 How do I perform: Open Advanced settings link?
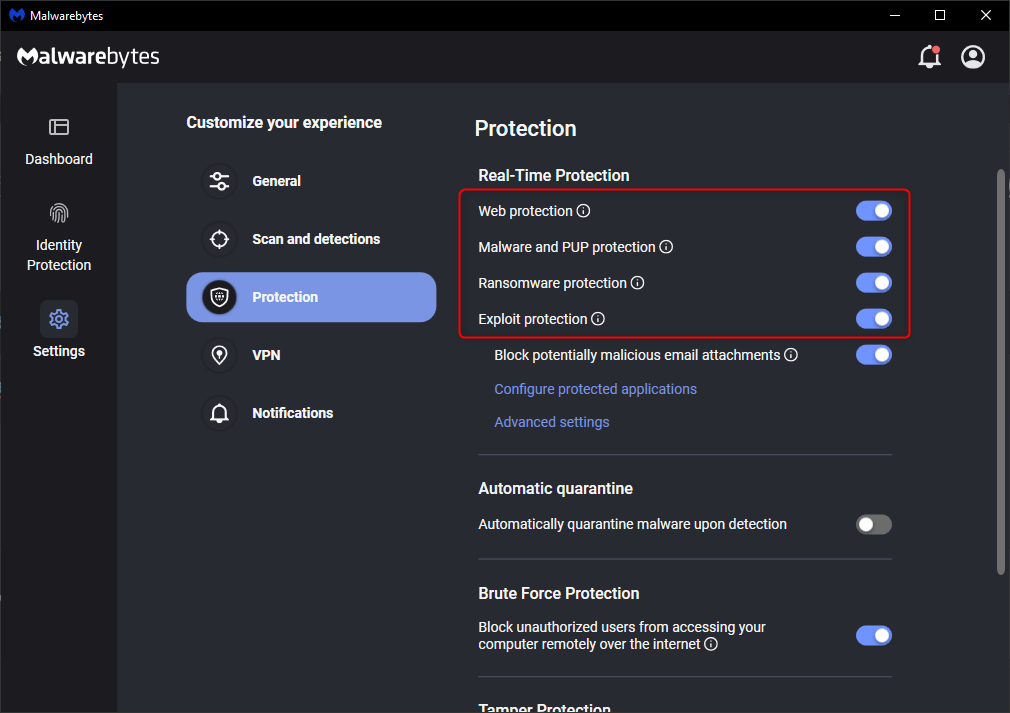(x=551, y=422)
